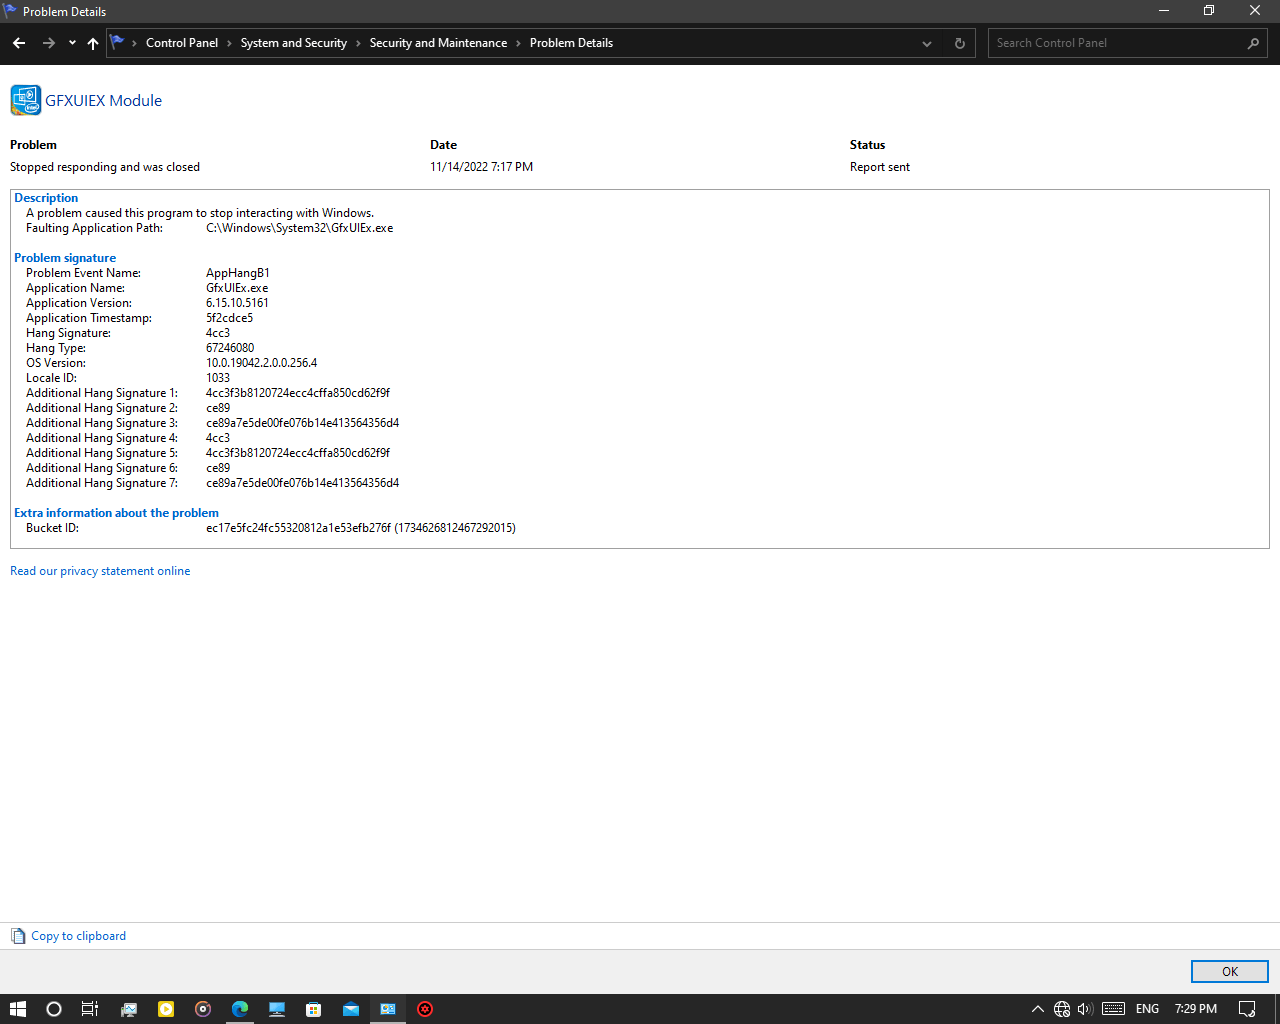Expand chevron after System and Security

pyautogui.click(x=358, y=43)
